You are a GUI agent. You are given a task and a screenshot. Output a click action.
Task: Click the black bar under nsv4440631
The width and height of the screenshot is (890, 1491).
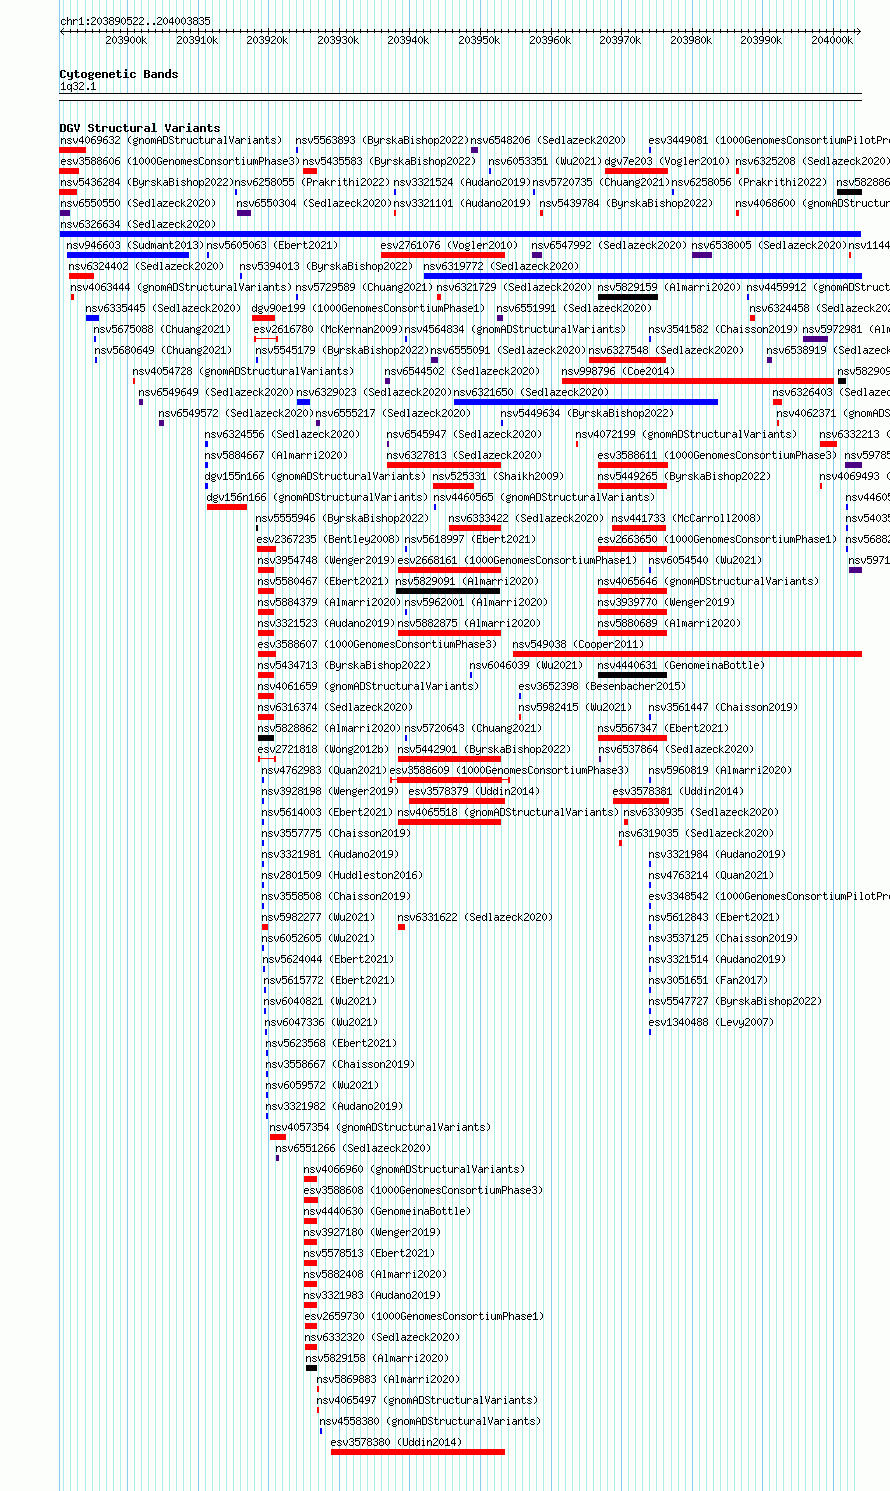tap(632, 675)
